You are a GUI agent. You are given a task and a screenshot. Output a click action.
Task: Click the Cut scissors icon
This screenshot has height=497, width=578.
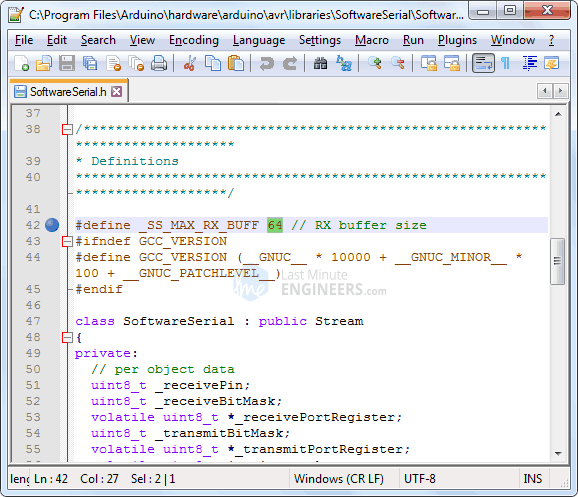pyautogui.click(x=190, y=63)
